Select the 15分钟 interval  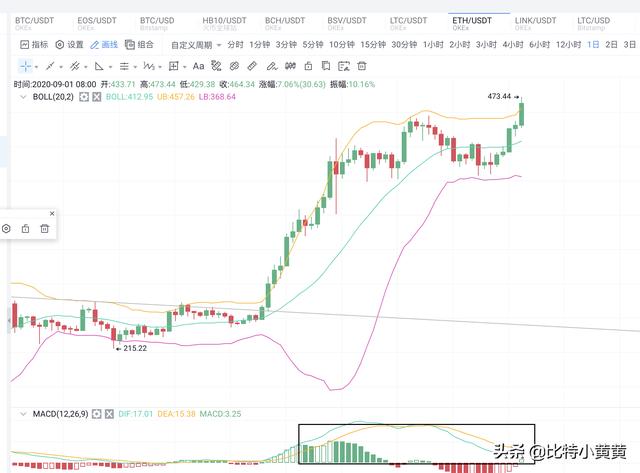coord(373,44)
